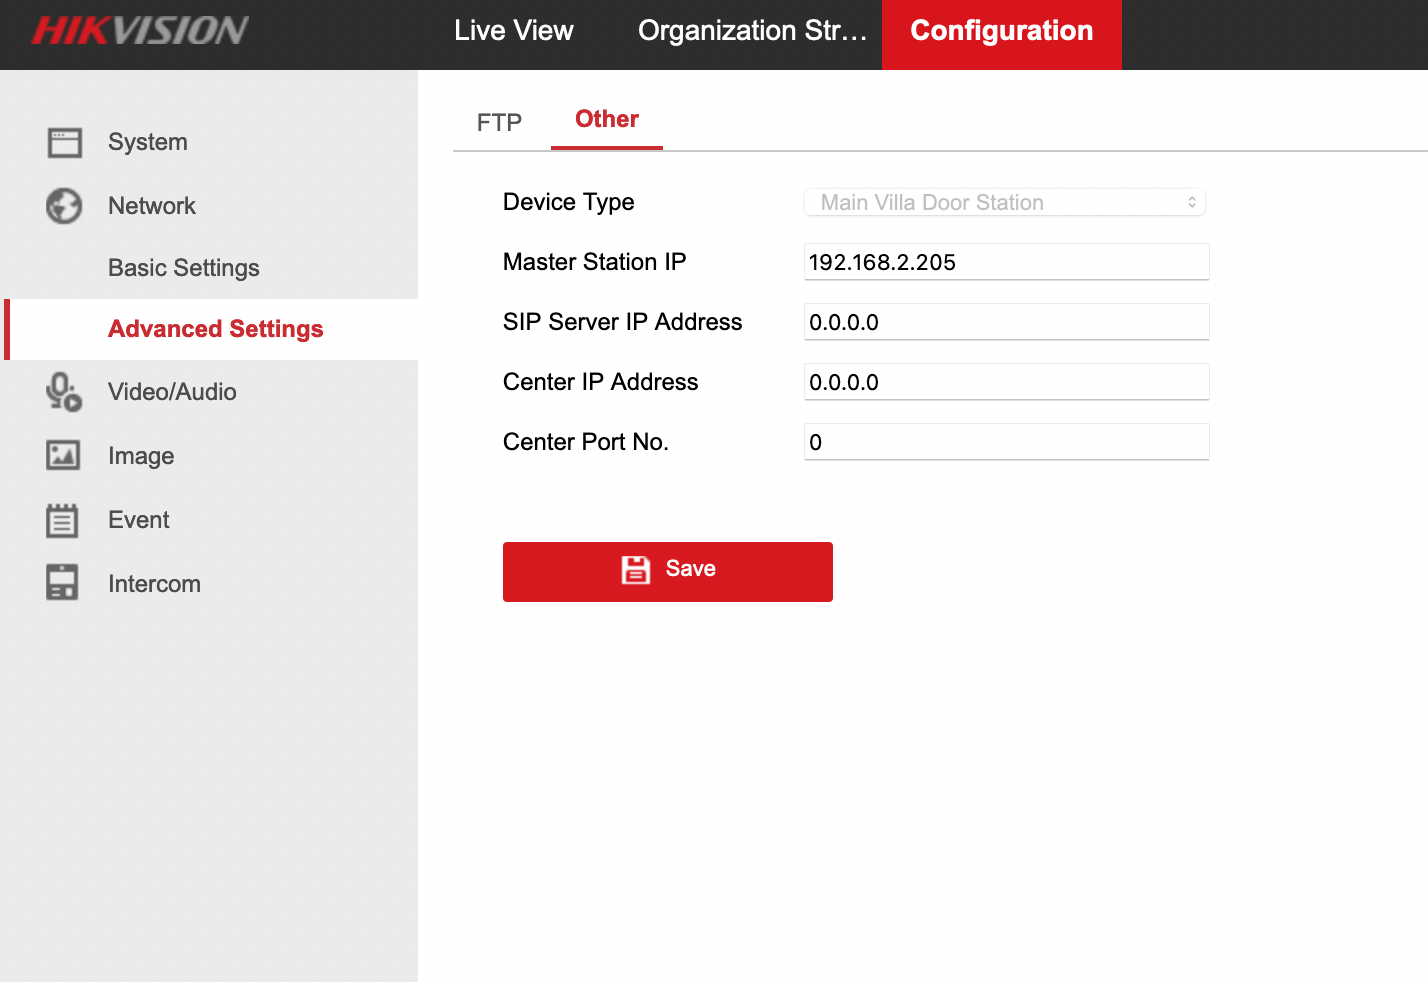Click into the SIP Server IP Address field
Viewport: 1428px width, 982px height.
click(x=1006, y=322)
